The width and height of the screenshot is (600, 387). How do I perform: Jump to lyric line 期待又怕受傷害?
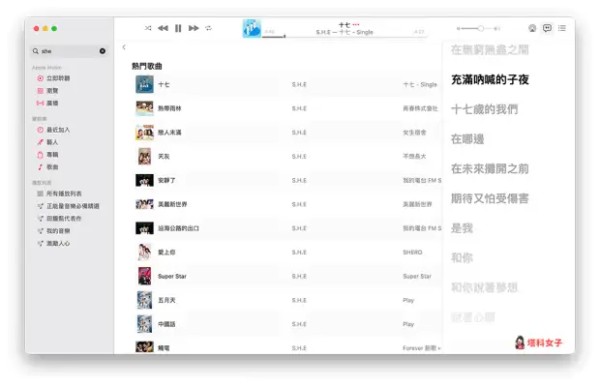[490, 198]
